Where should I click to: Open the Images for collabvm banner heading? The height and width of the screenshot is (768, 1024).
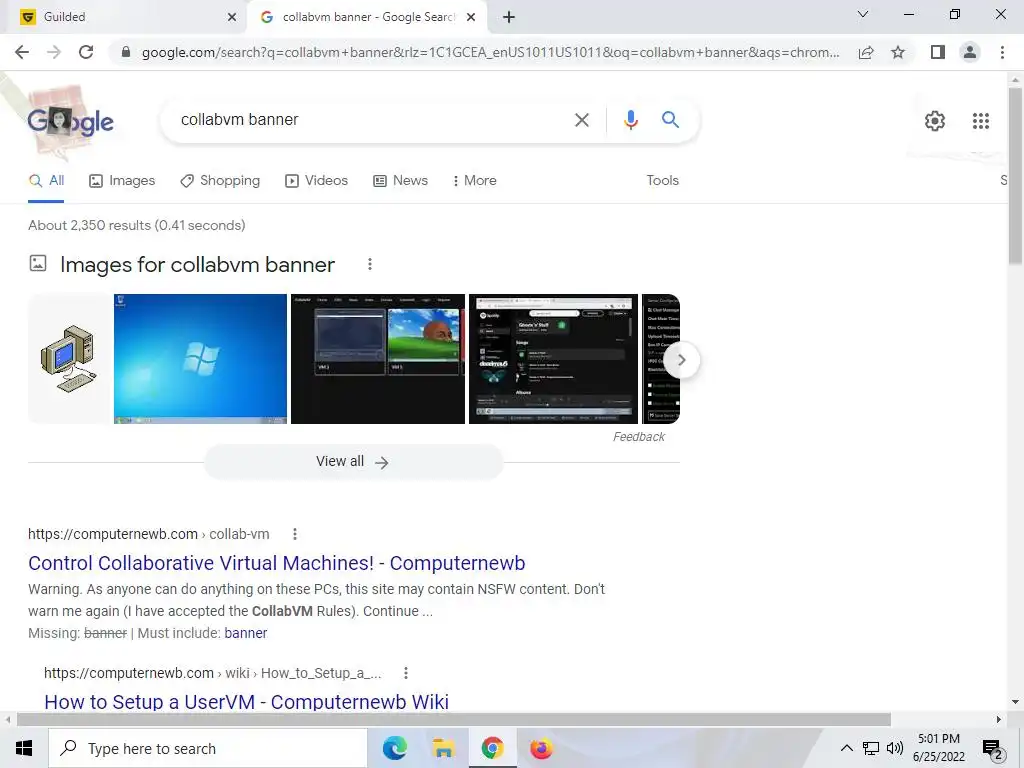coord(197,264)
